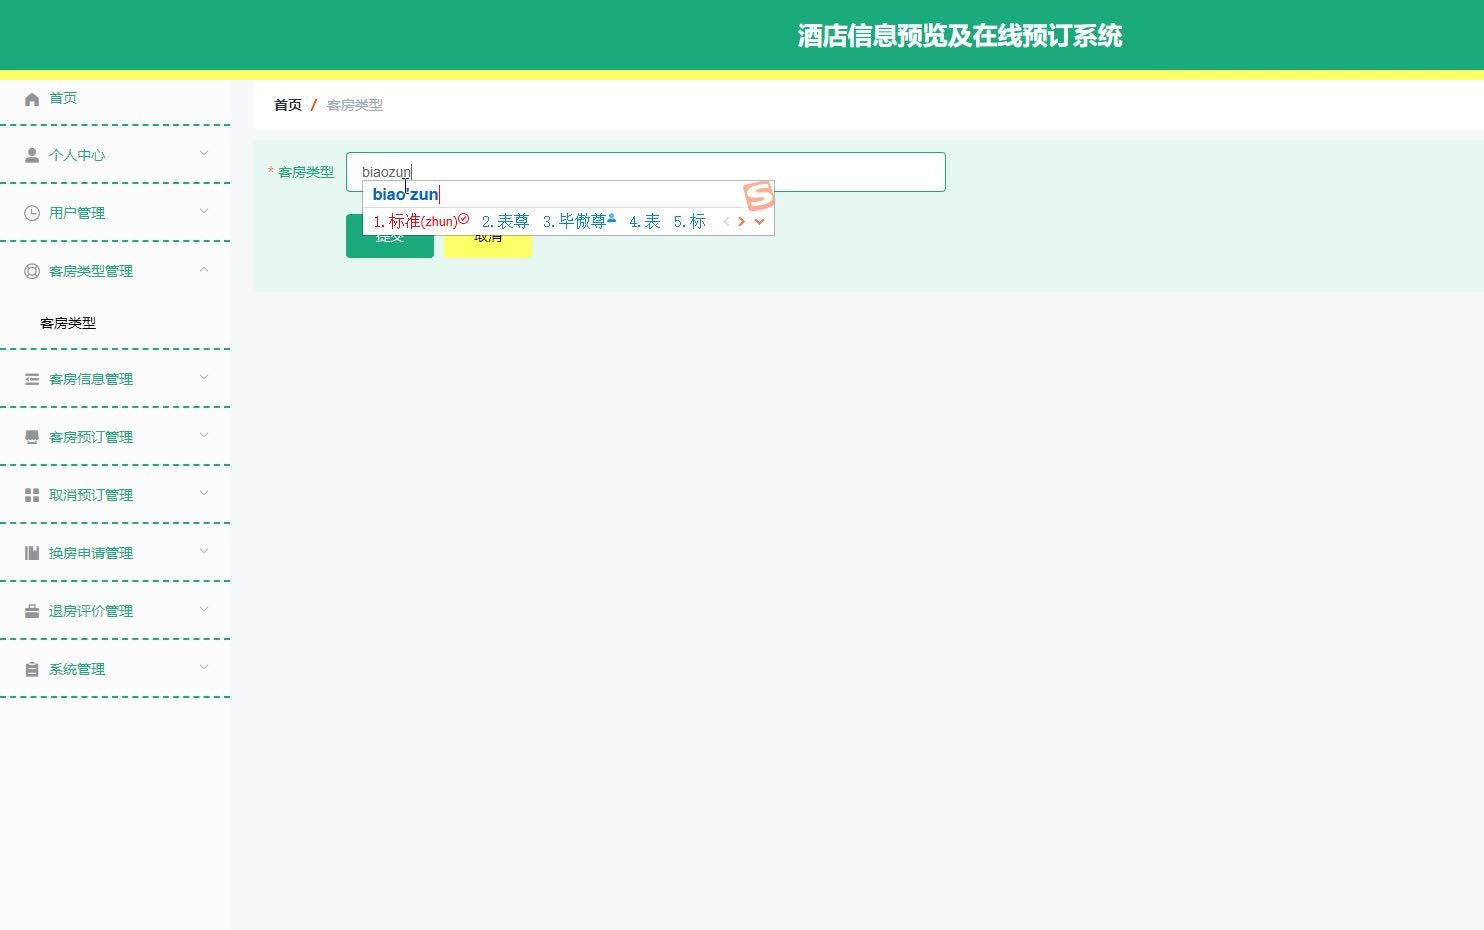Collapse 客房类型管理 menu chevron
1484x930 pixels.
pos(204,269)
